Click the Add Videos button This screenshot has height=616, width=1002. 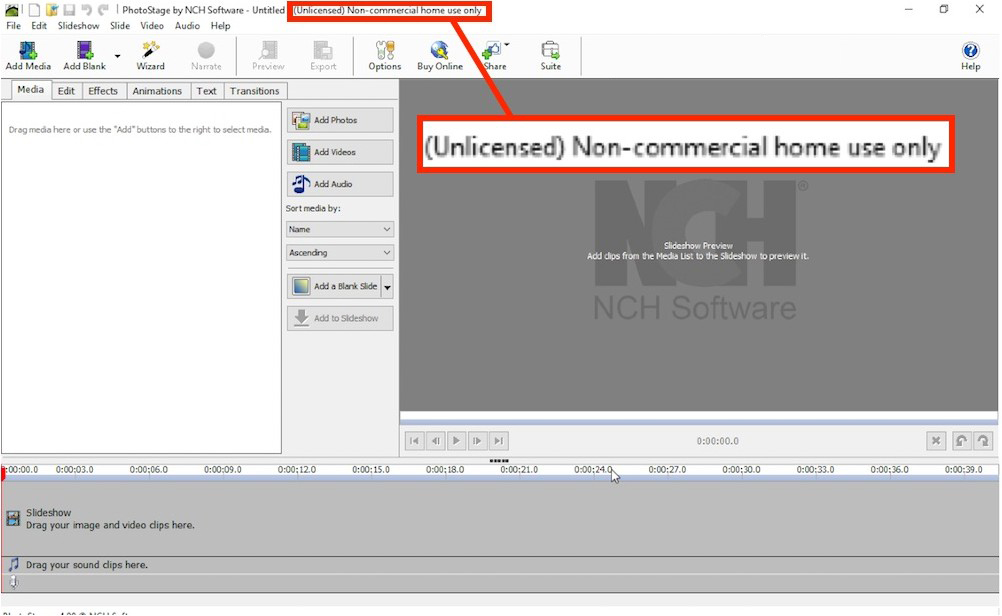pos(340,152)
